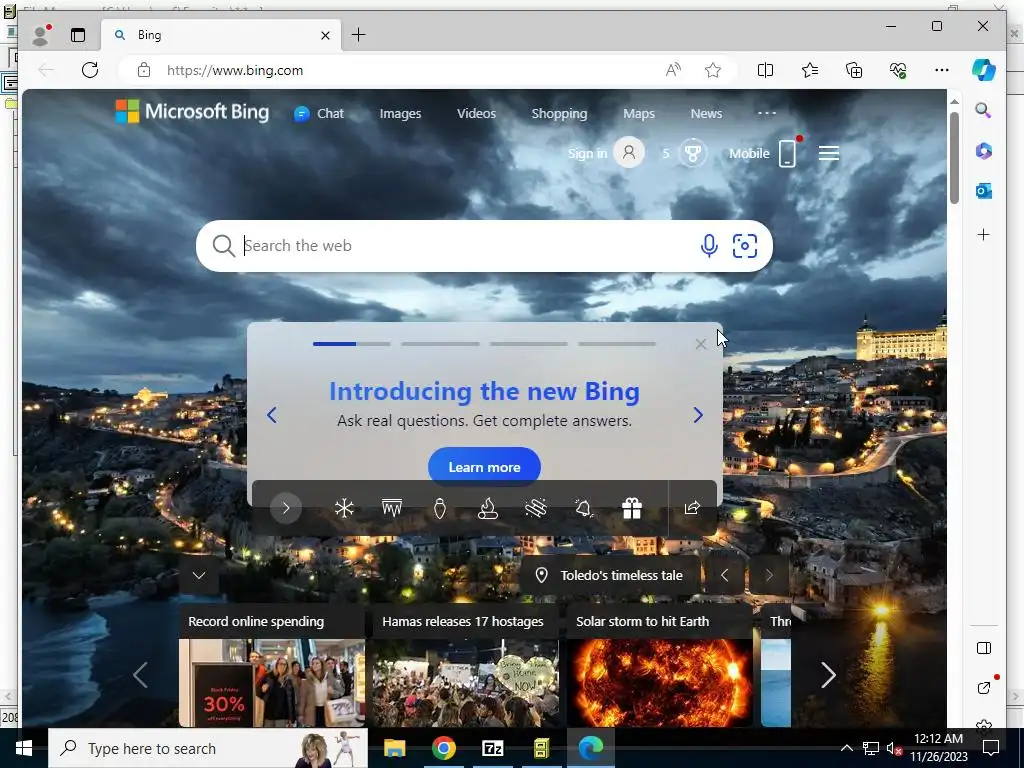Go to Bing Images
Image resolution: width=1024 pixels, height=768 pixels.
(x=400, y=114)
